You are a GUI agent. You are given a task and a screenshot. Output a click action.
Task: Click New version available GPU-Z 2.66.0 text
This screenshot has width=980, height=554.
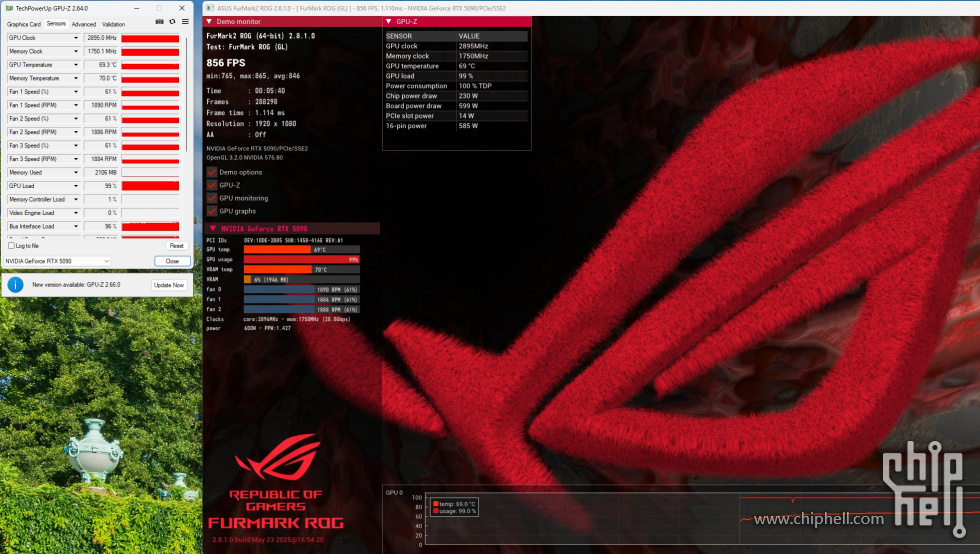76,285
